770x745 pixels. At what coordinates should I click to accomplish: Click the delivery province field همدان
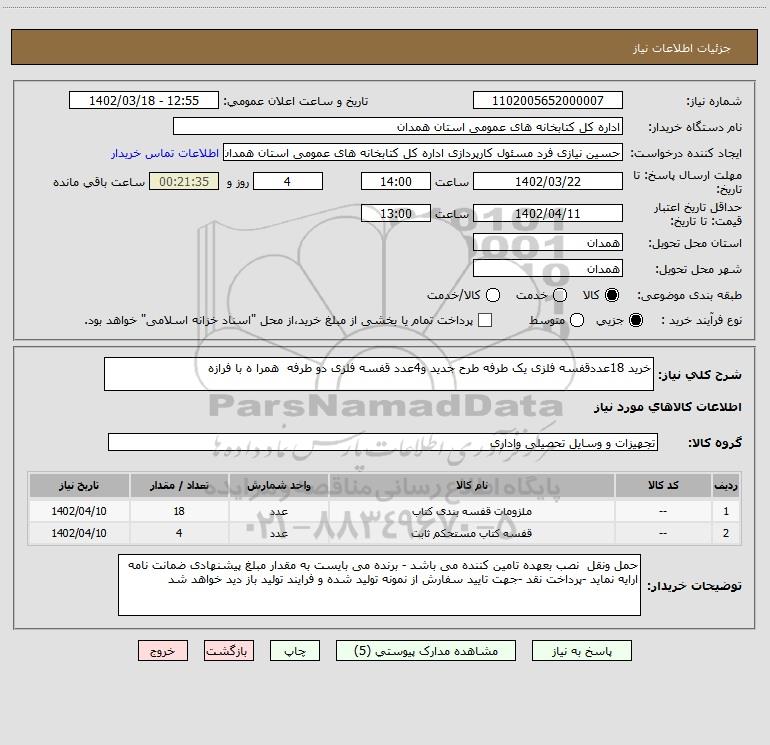coord(548,243)
